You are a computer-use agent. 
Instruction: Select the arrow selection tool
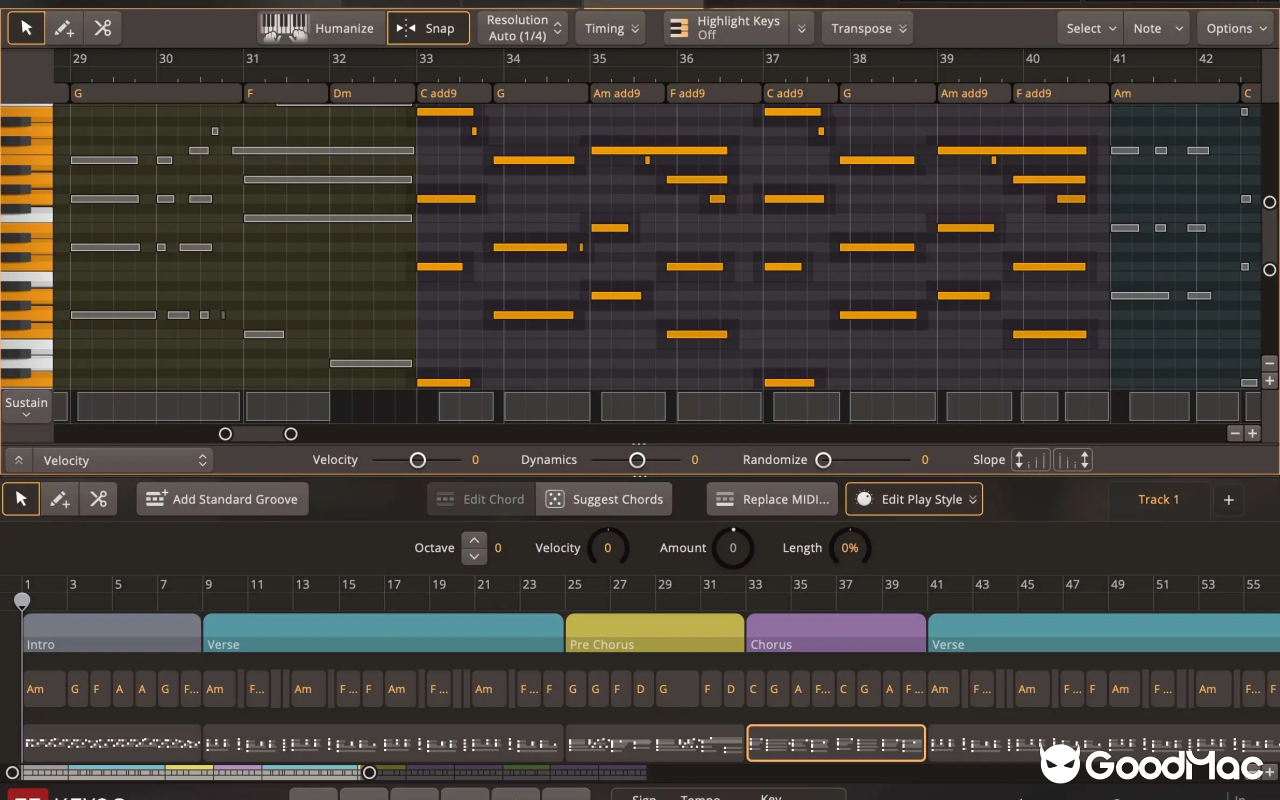(26, 27)
